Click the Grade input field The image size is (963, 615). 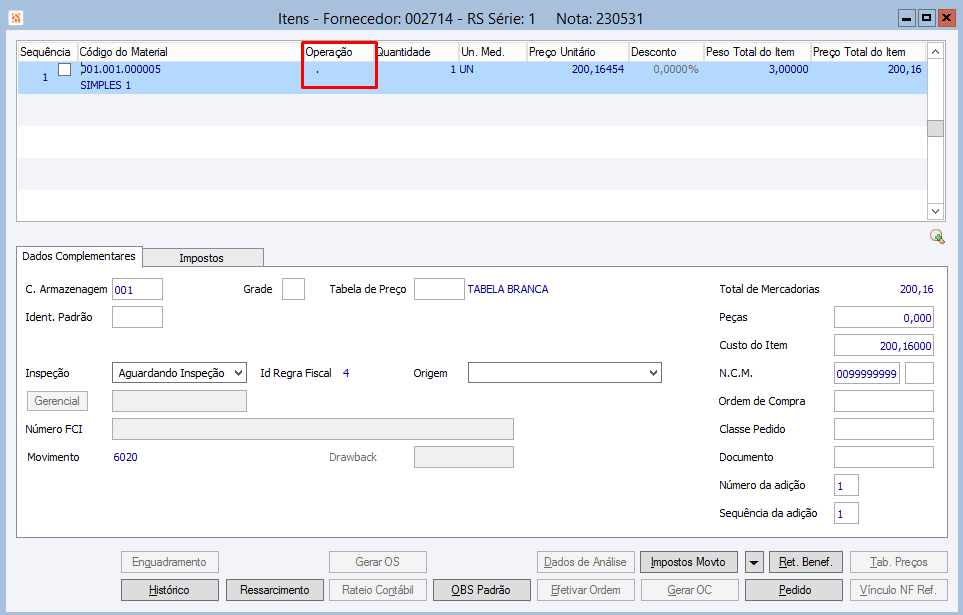[x=294, y=289]
